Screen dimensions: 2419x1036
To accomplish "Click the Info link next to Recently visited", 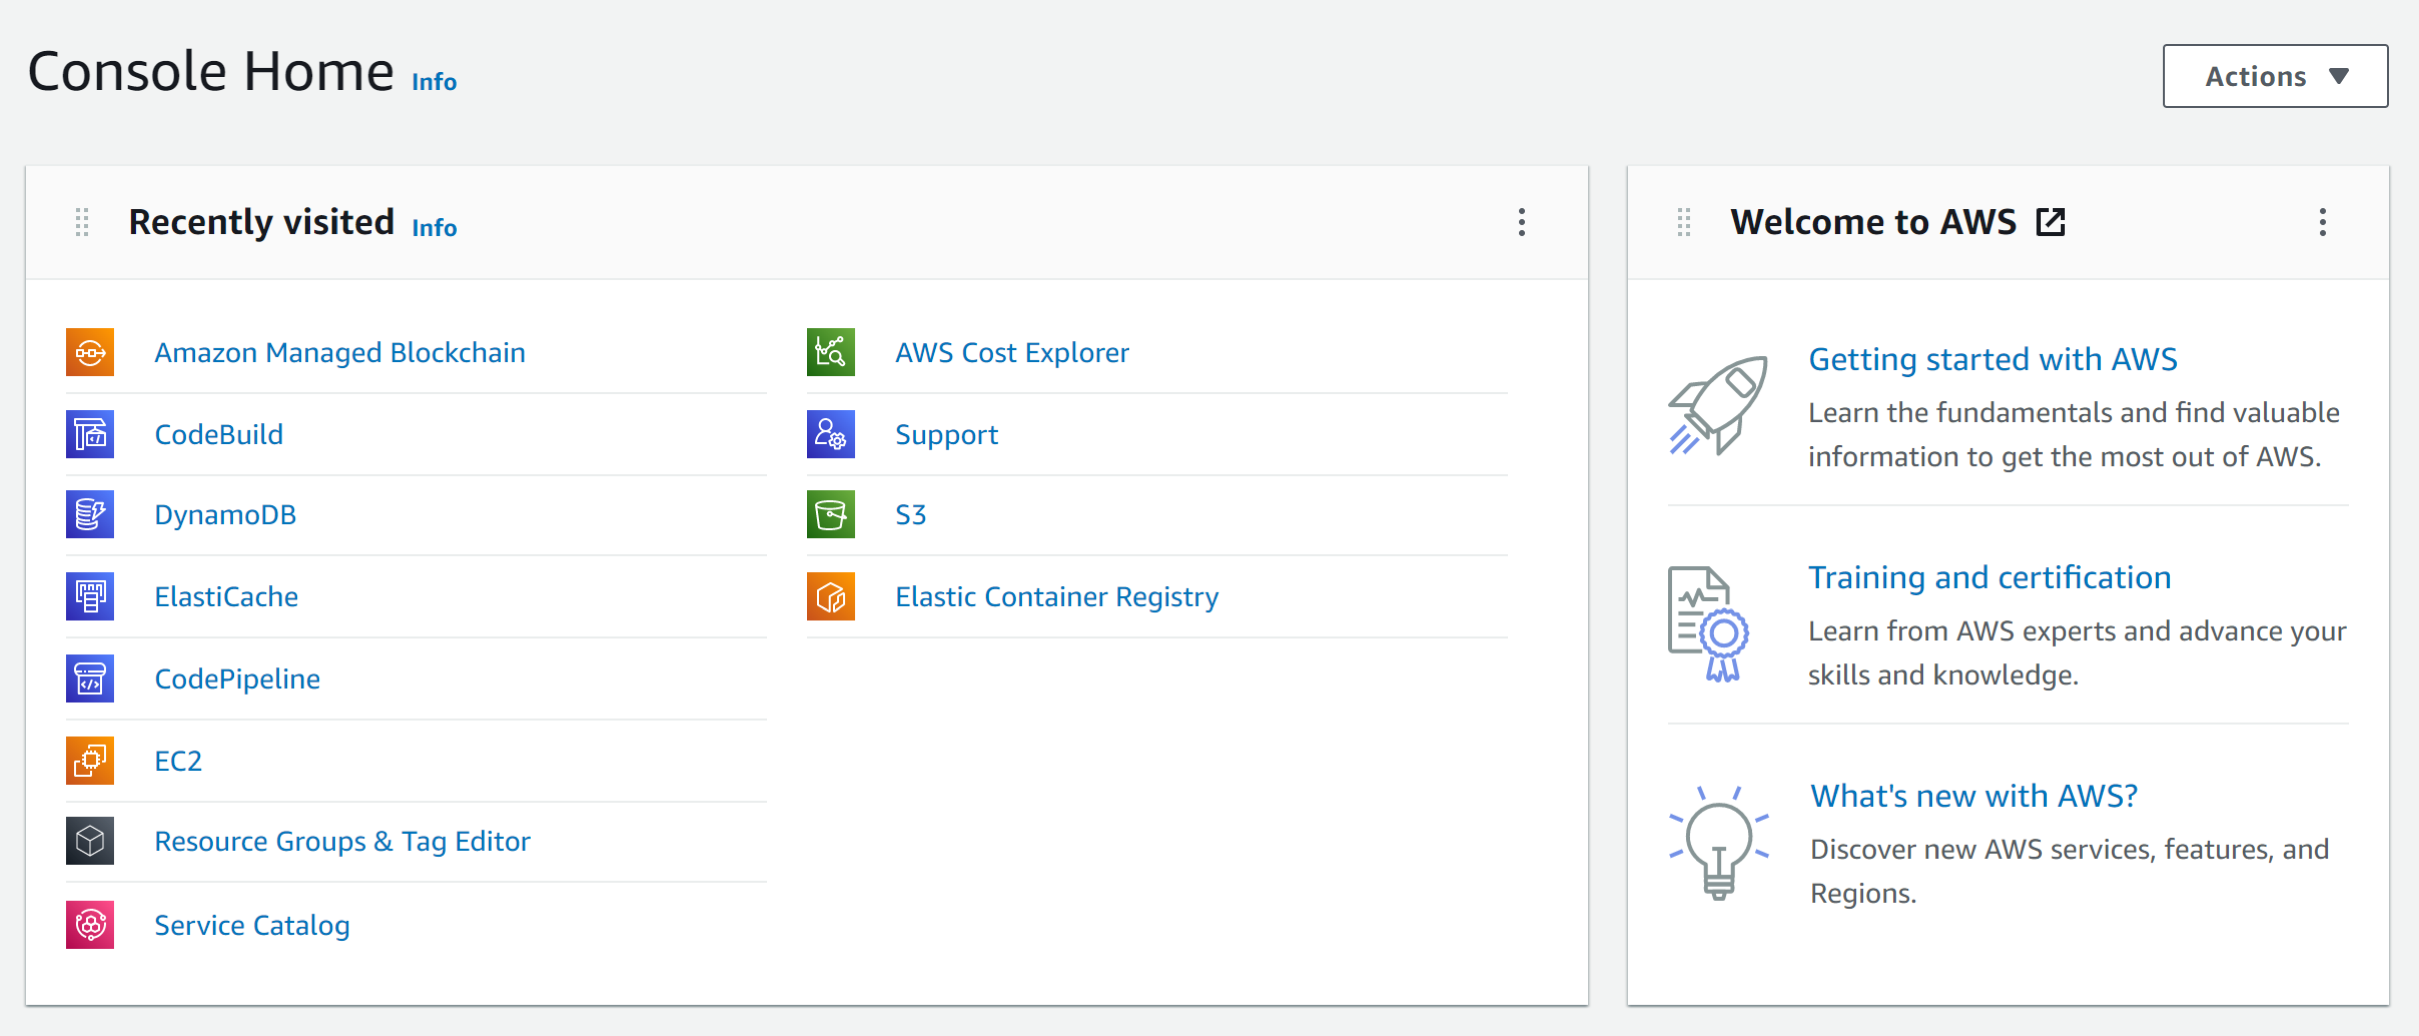I will (x=434, y=227).
